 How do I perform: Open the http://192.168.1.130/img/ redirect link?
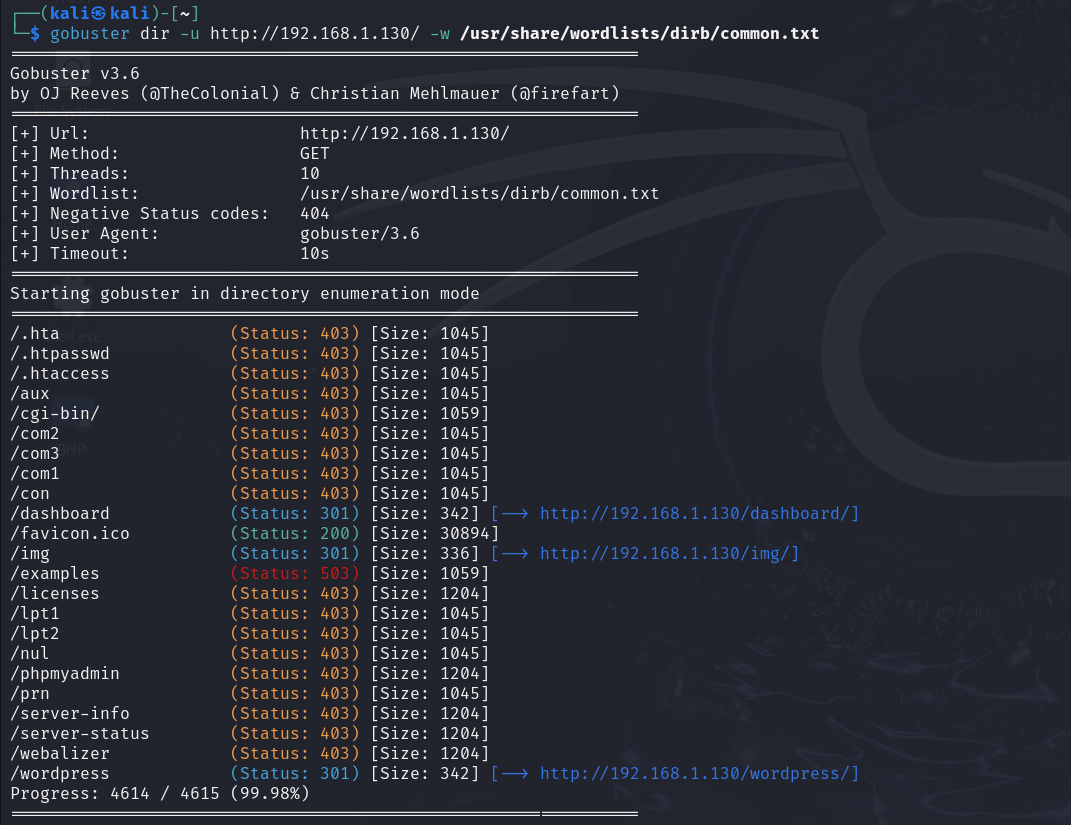(669, 553)
